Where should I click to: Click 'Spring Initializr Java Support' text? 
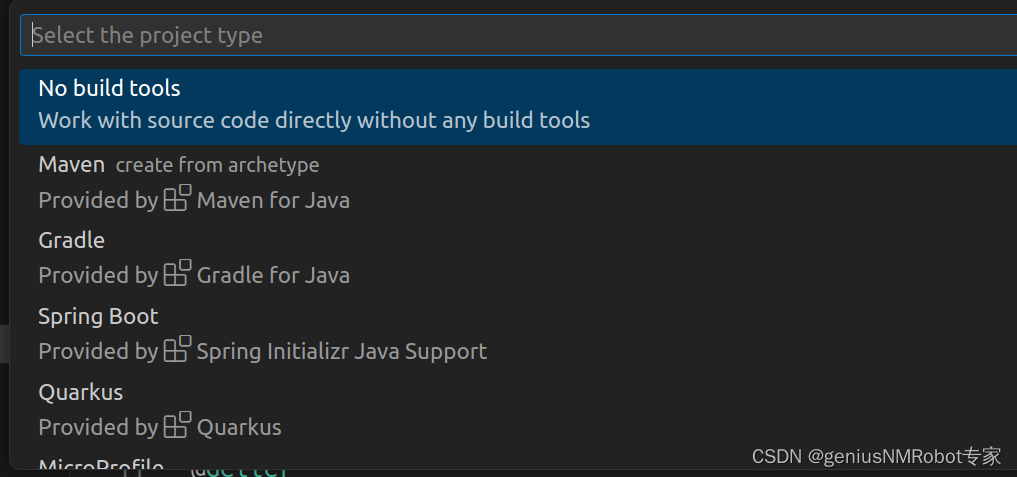342,352
